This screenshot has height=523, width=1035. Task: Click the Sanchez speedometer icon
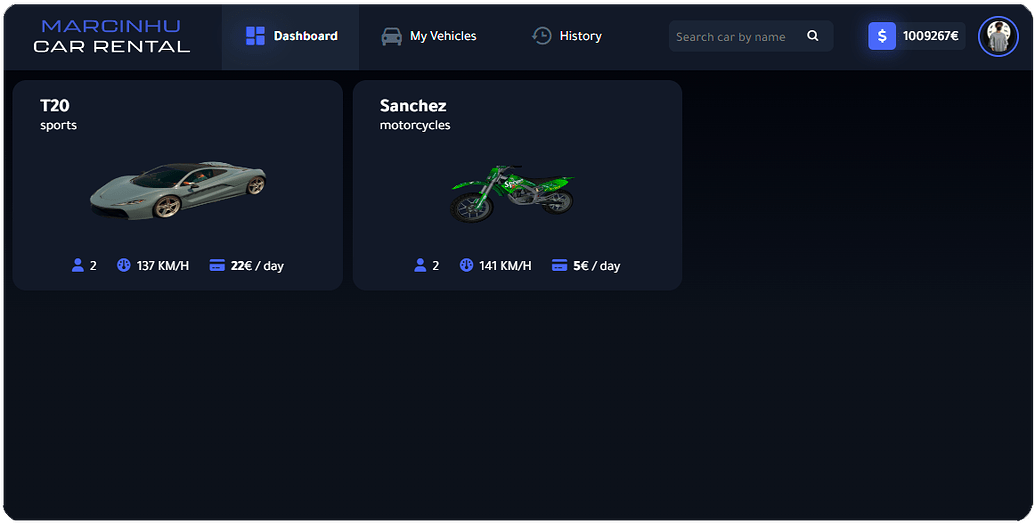click(466, 266)
